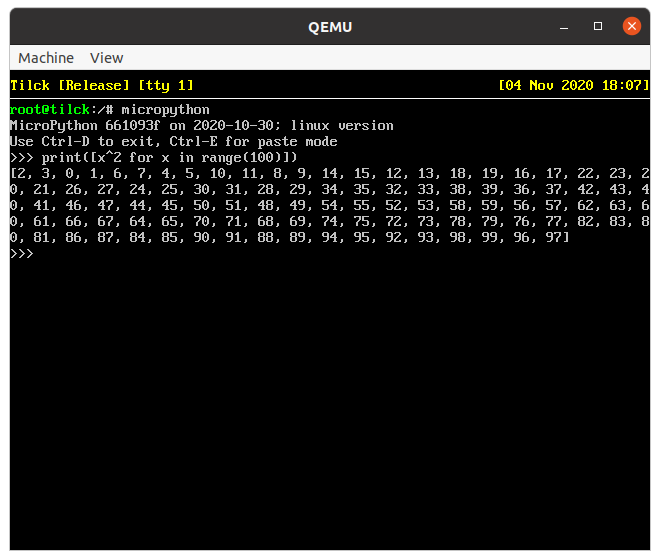Open the View menu
Screen dimensions: 660x560
tap(106, 58)
